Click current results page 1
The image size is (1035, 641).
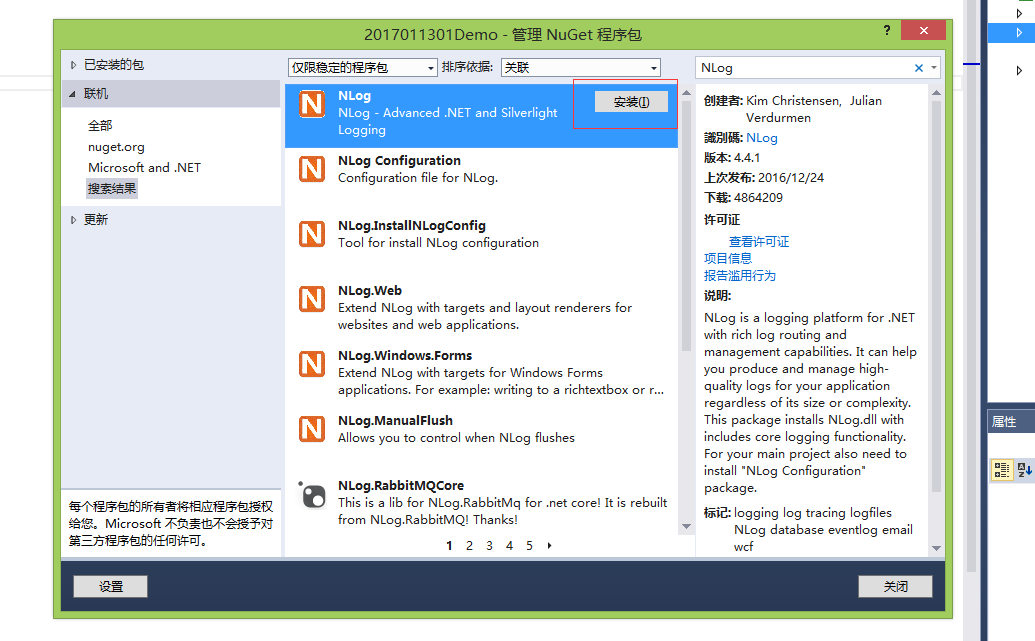click(450, 546)
